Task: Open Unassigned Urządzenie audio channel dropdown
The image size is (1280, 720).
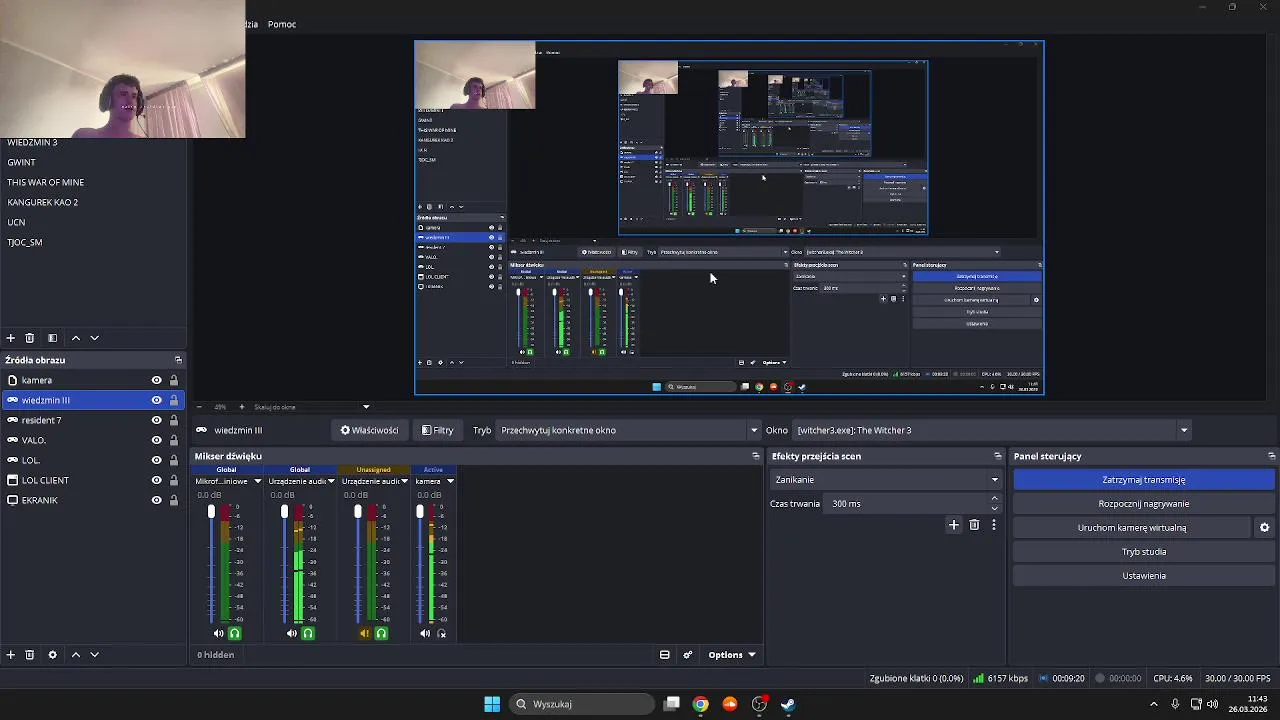Action: click(x=404, y=481)
